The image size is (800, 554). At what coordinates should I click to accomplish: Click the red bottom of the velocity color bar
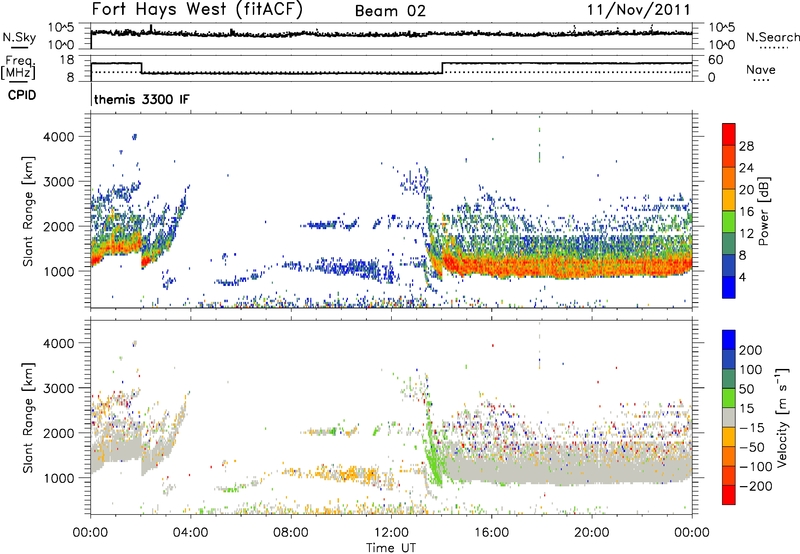point(729,495)
